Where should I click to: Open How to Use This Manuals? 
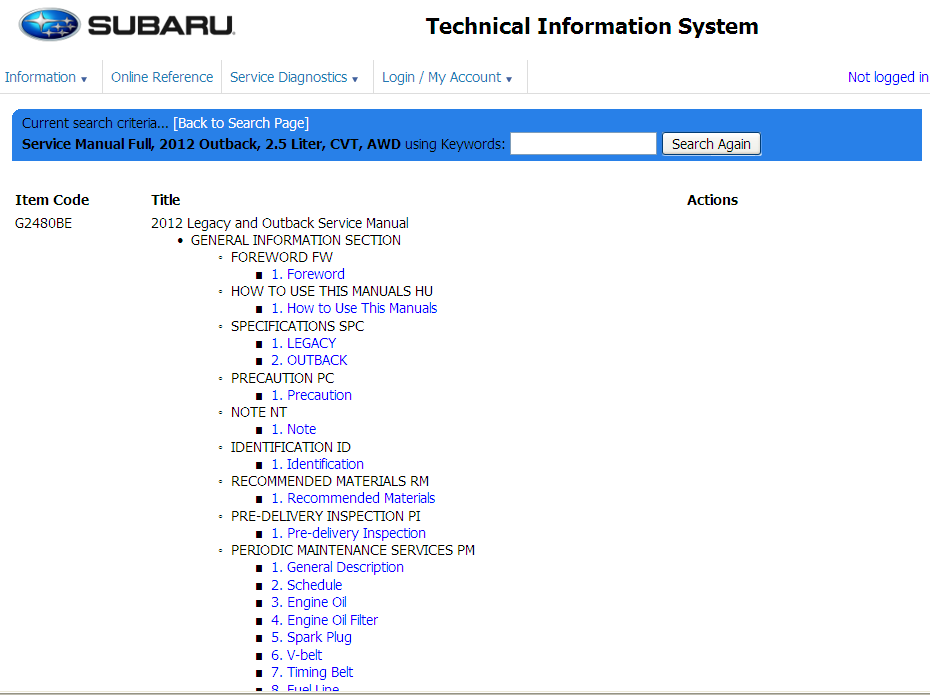[x=354, y=308]
